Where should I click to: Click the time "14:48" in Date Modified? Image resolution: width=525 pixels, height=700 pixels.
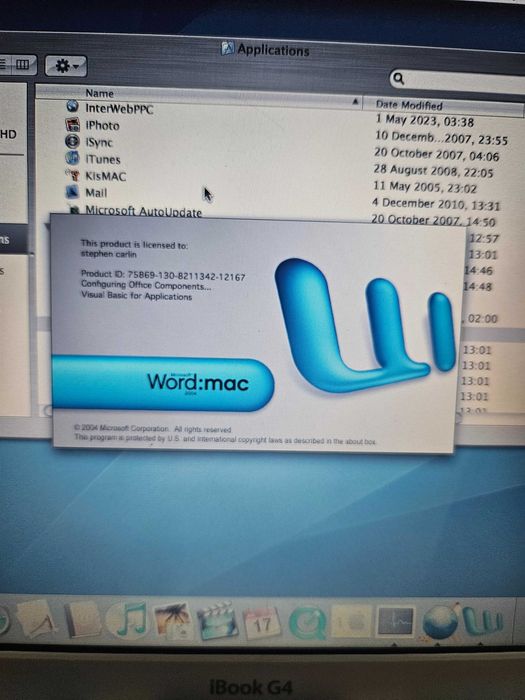point(478,286)
